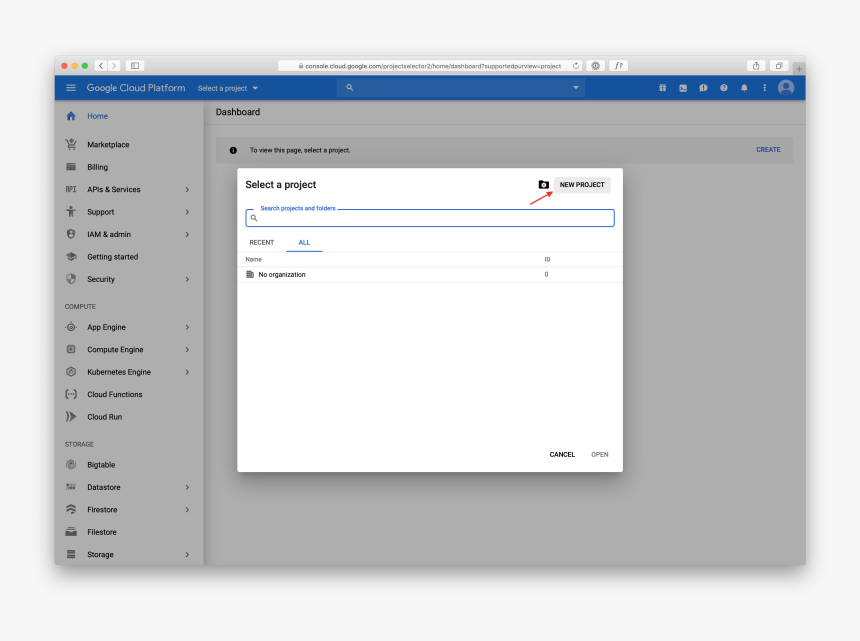Toggle the Safari sidebar button

[135, 66]
